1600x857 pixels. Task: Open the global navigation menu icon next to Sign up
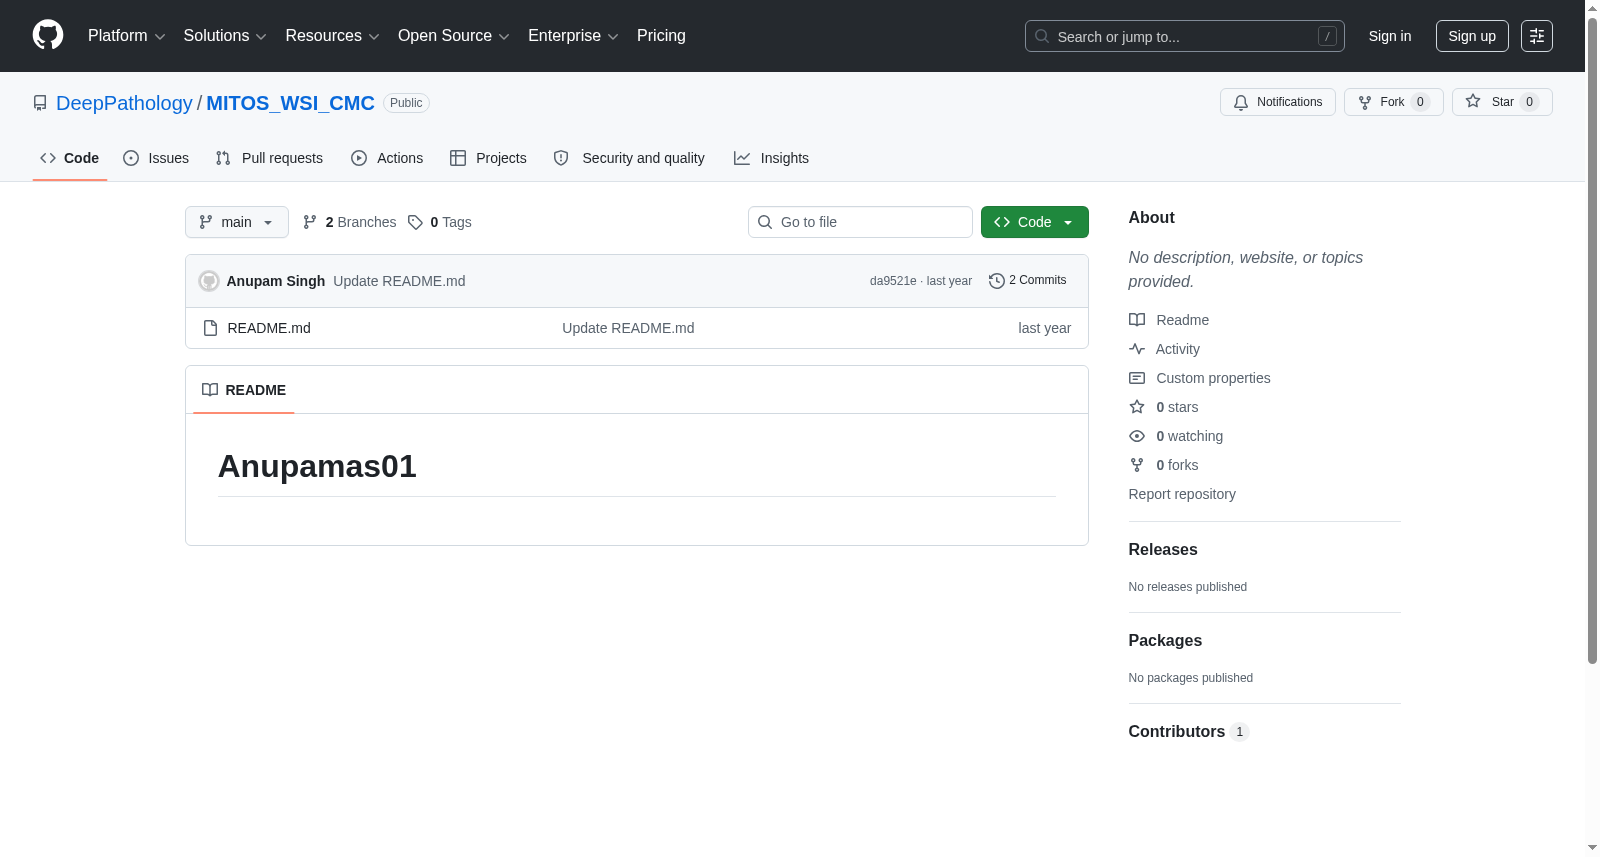pyautogui.click(x=1537, y=36)
